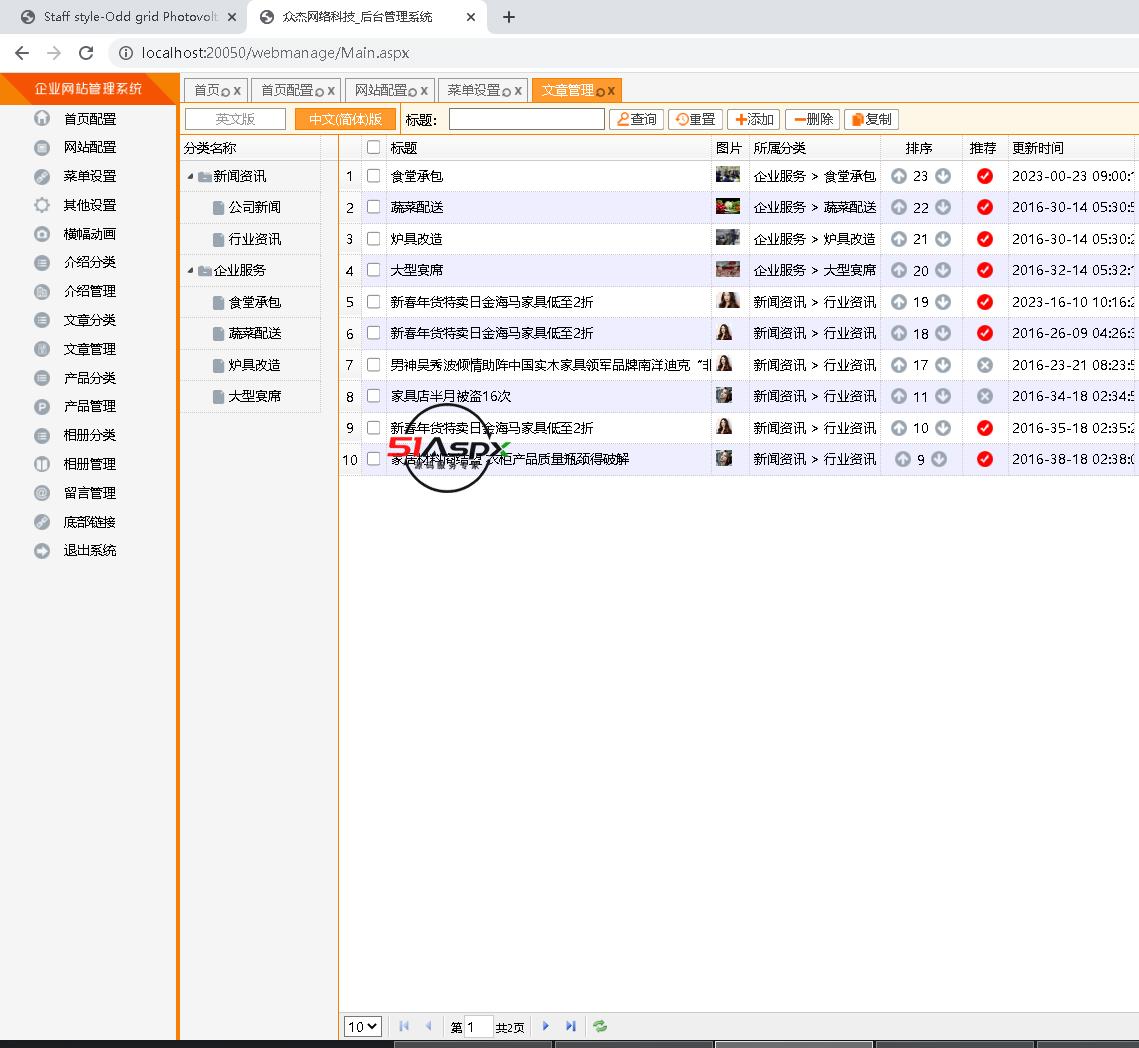The height and width of the screenshot is (1048, 1139).
Task: Open the page size dropdown showing 10
Action: pyautogui.click(x=362, y=1026)
